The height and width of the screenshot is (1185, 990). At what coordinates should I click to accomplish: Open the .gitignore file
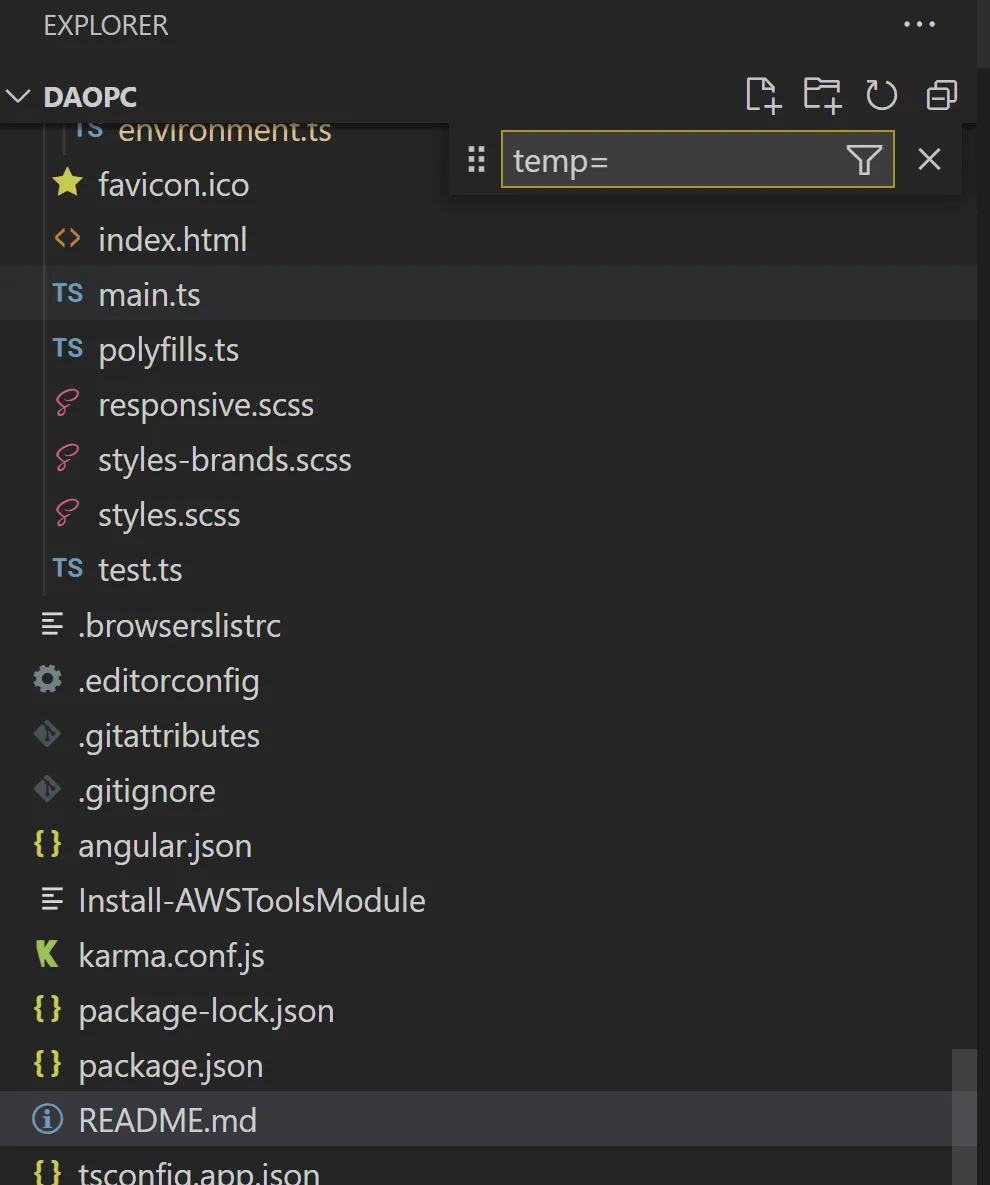pos(146,790)
